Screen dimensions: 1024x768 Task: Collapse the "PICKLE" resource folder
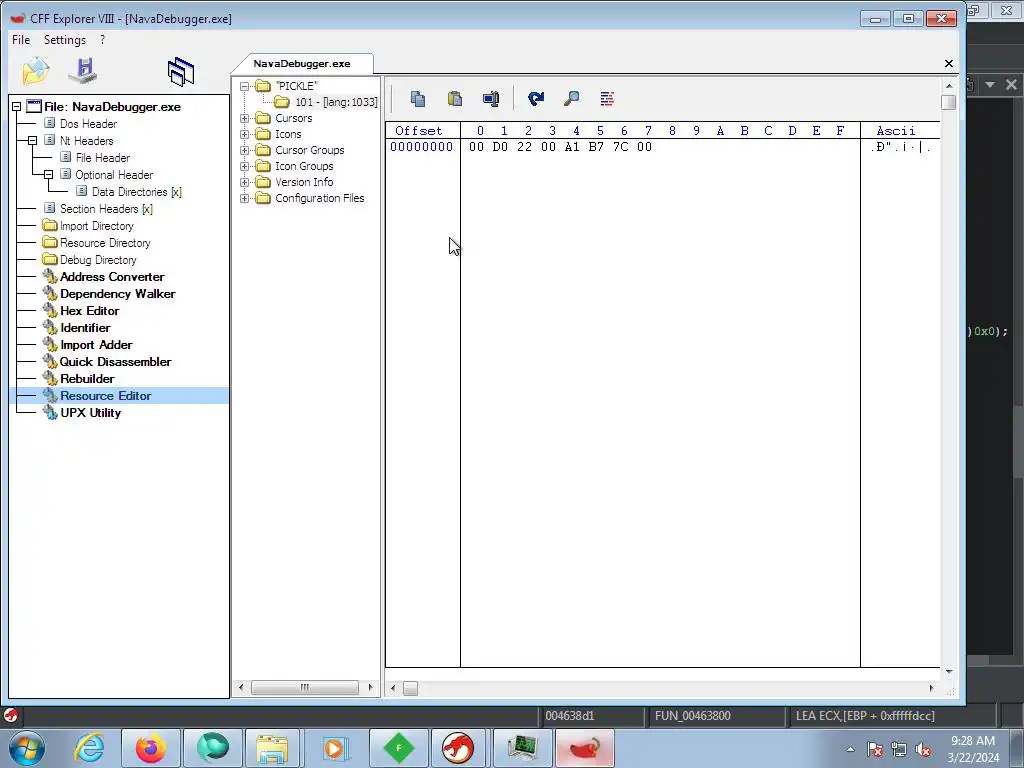245,86
